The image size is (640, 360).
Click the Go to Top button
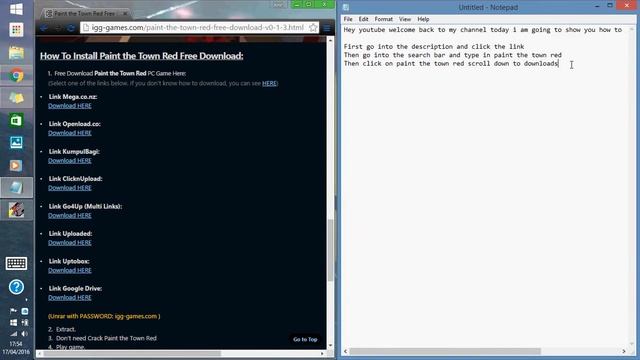pos(305,339)
